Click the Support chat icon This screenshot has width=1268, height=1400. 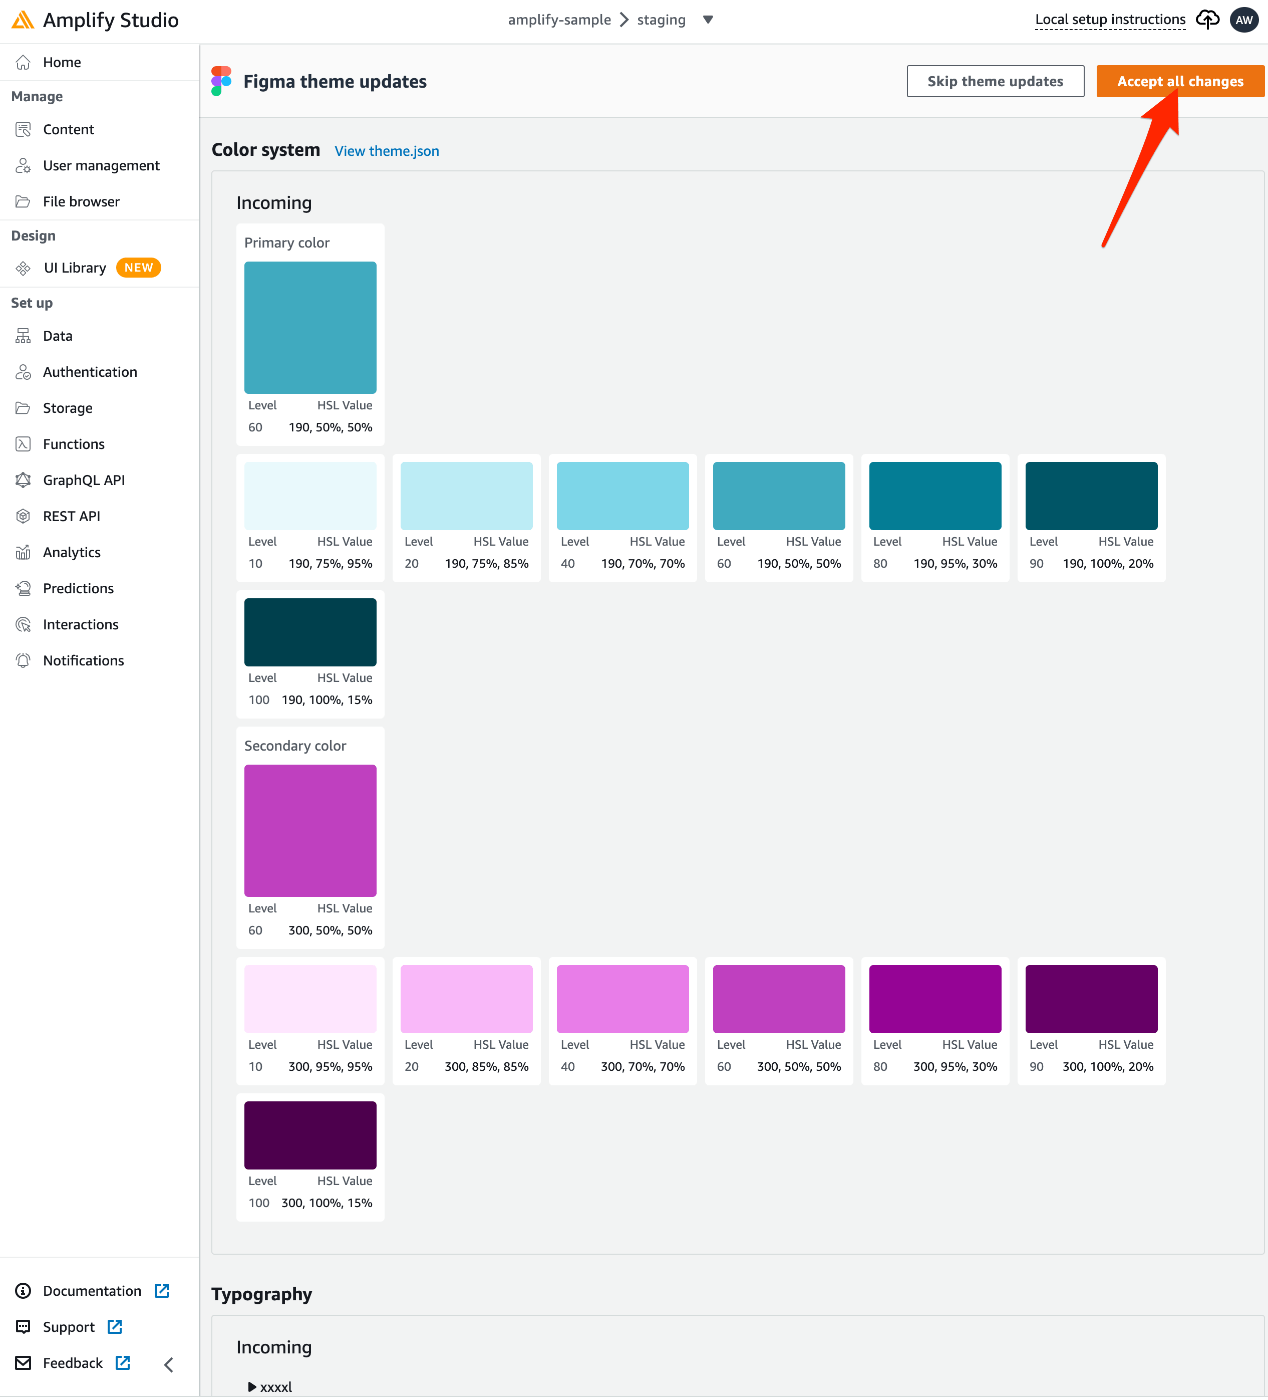point(23,1327)
